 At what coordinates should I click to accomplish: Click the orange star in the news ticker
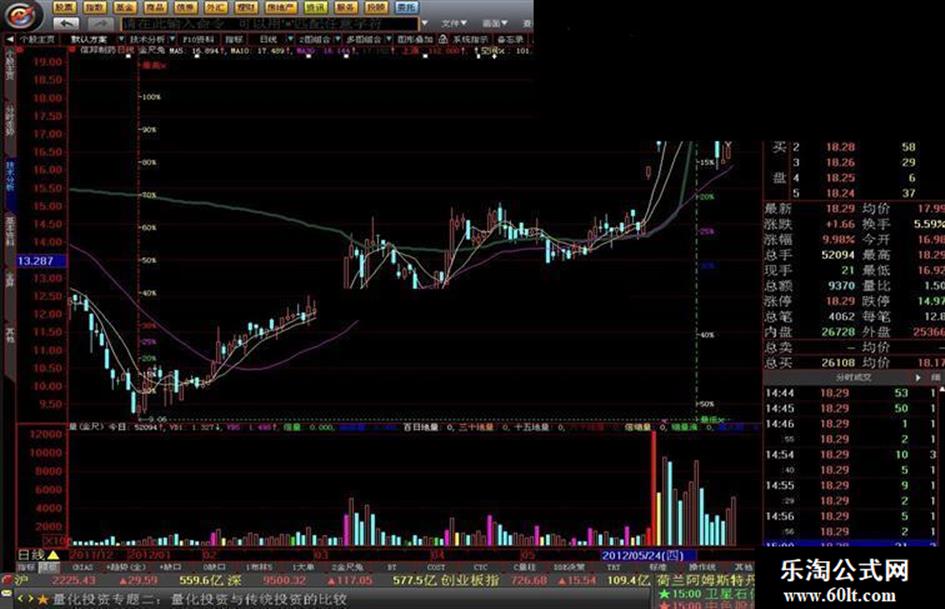pos(43,599)
